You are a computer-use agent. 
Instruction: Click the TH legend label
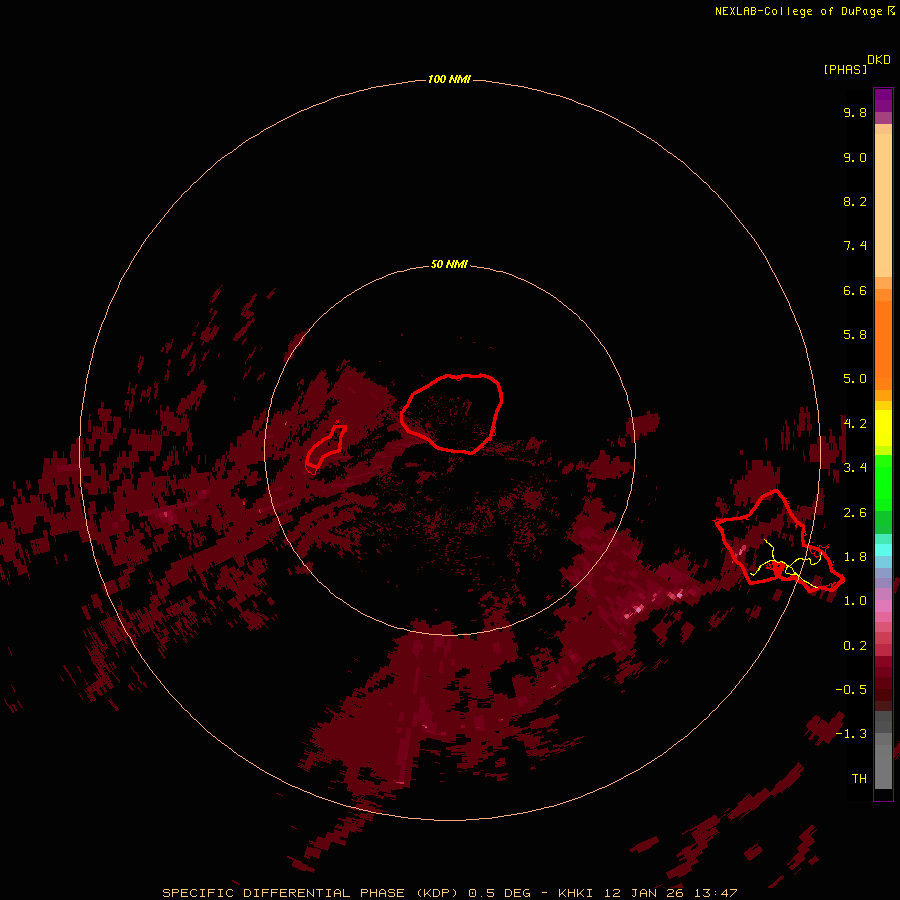point(859,779)
